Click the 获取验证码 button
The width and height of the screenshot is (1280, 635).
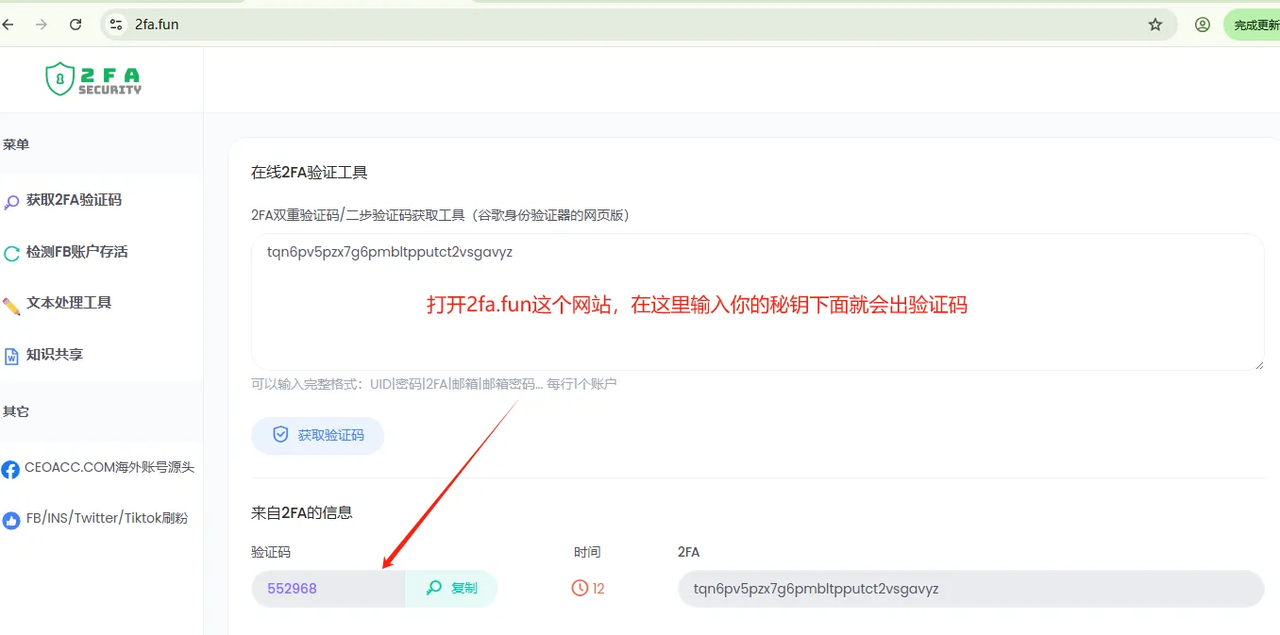317,435
